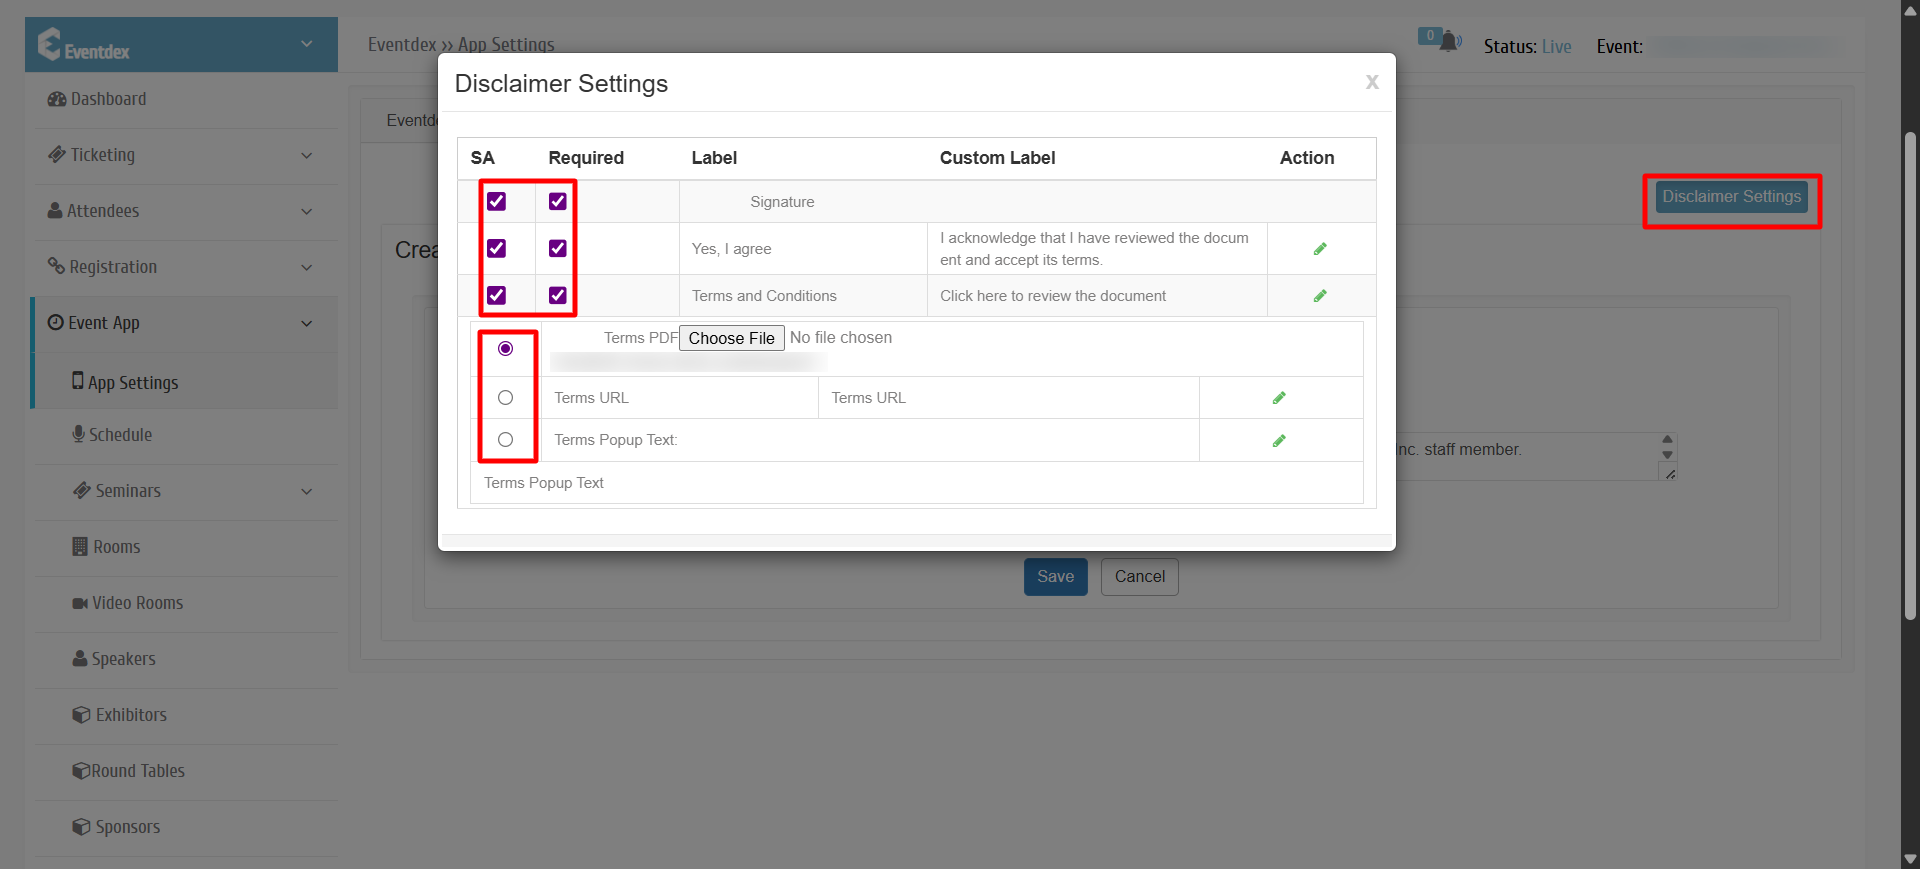Select the Terms Popup Text radio option
Viewport: 1920px width, 869px height.
point(506,440)
